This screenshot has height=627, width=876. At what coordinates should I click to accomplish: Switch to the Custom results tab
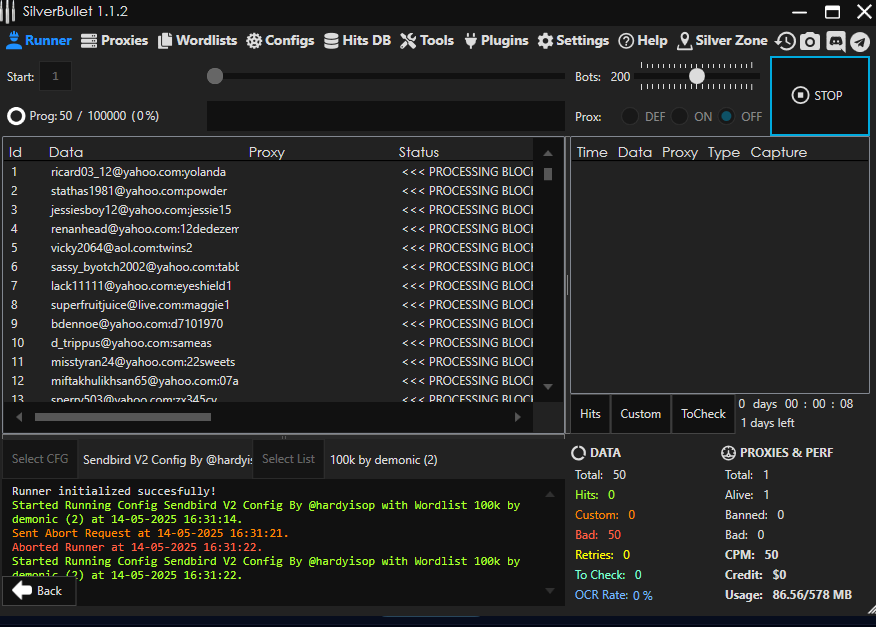(x=640, y=414)
